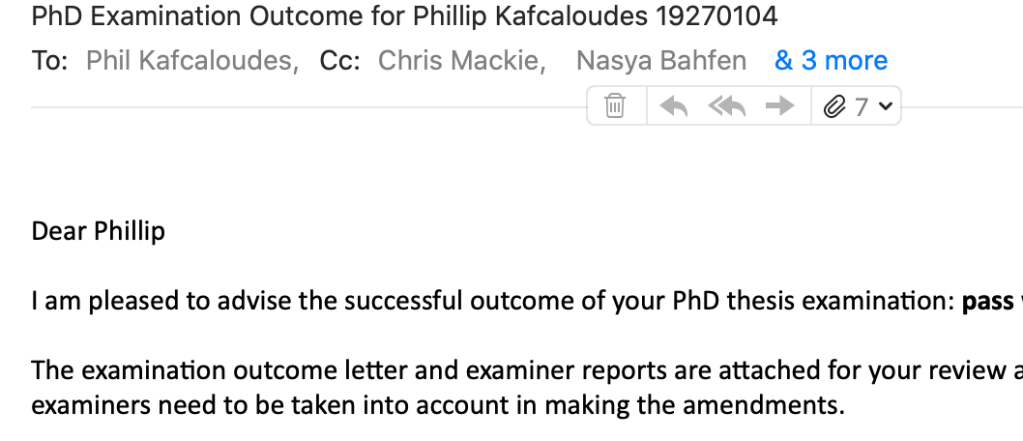The image size is (1023, 441).
Task: Reply to this email
Action: pyautogui.click(x=674, y=106)
